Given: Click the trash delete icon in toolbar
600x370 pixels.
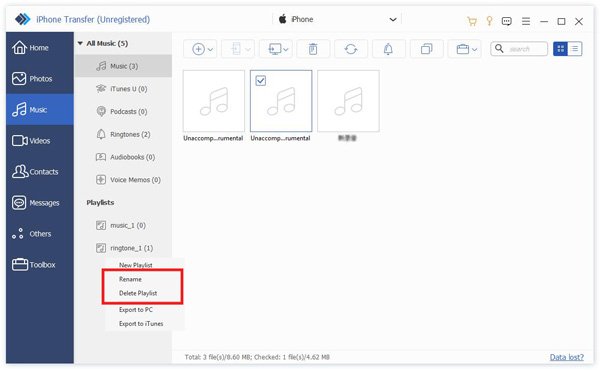Looking at the screenshot, I should (x=313, y=49).
